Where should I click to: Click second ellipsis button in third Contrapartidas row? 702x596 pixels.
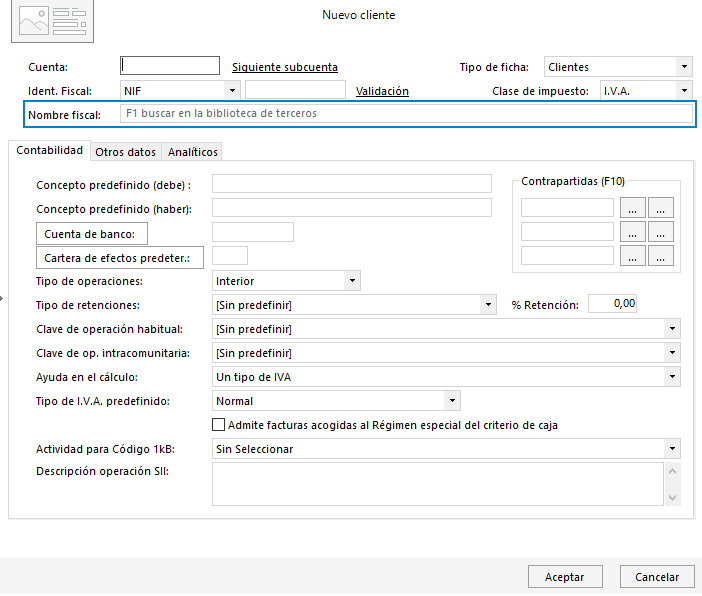(x=661, y=256)
